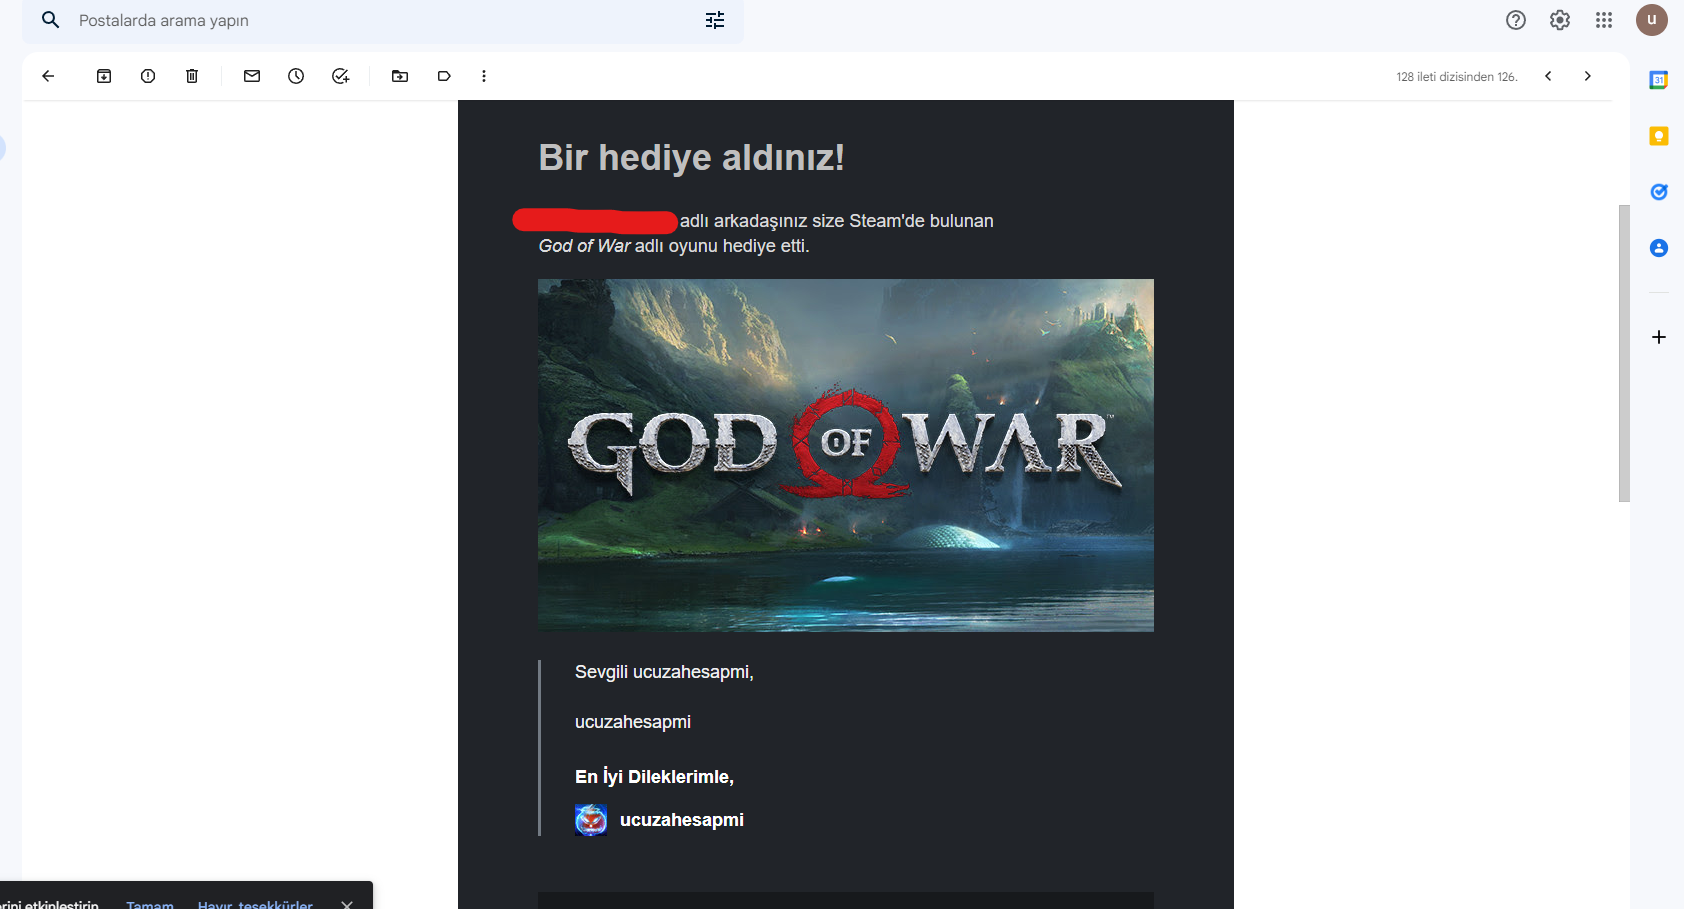Open Gmail settings gear
Screen dimensions: 1684x909
point(1560,20)
